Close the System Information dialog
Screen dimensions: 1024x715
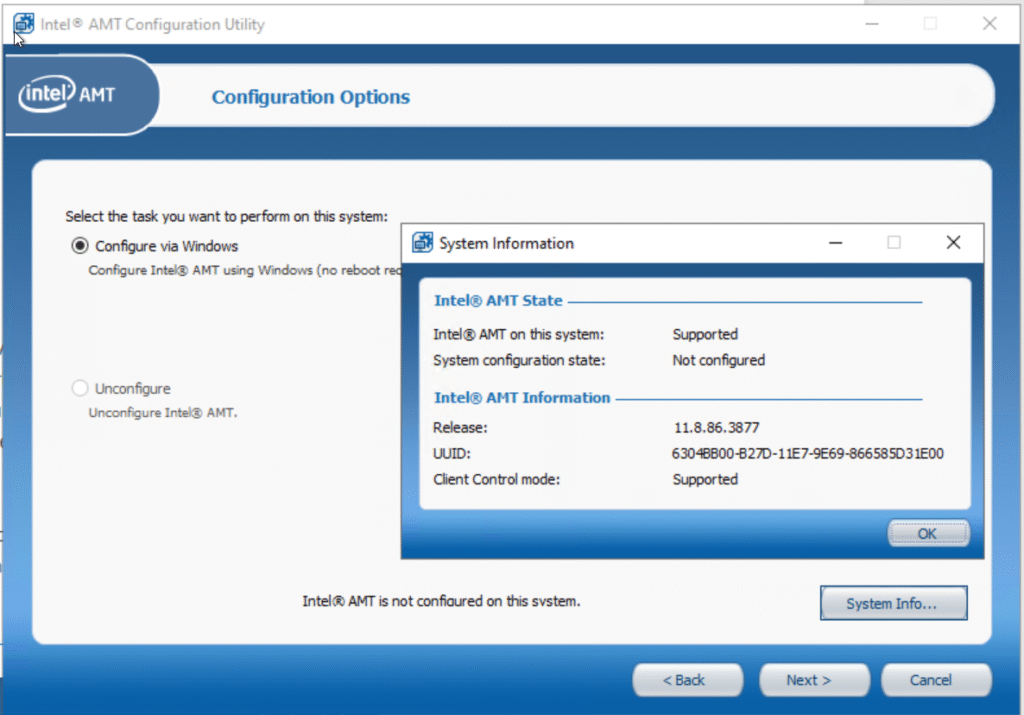[953, 243]
